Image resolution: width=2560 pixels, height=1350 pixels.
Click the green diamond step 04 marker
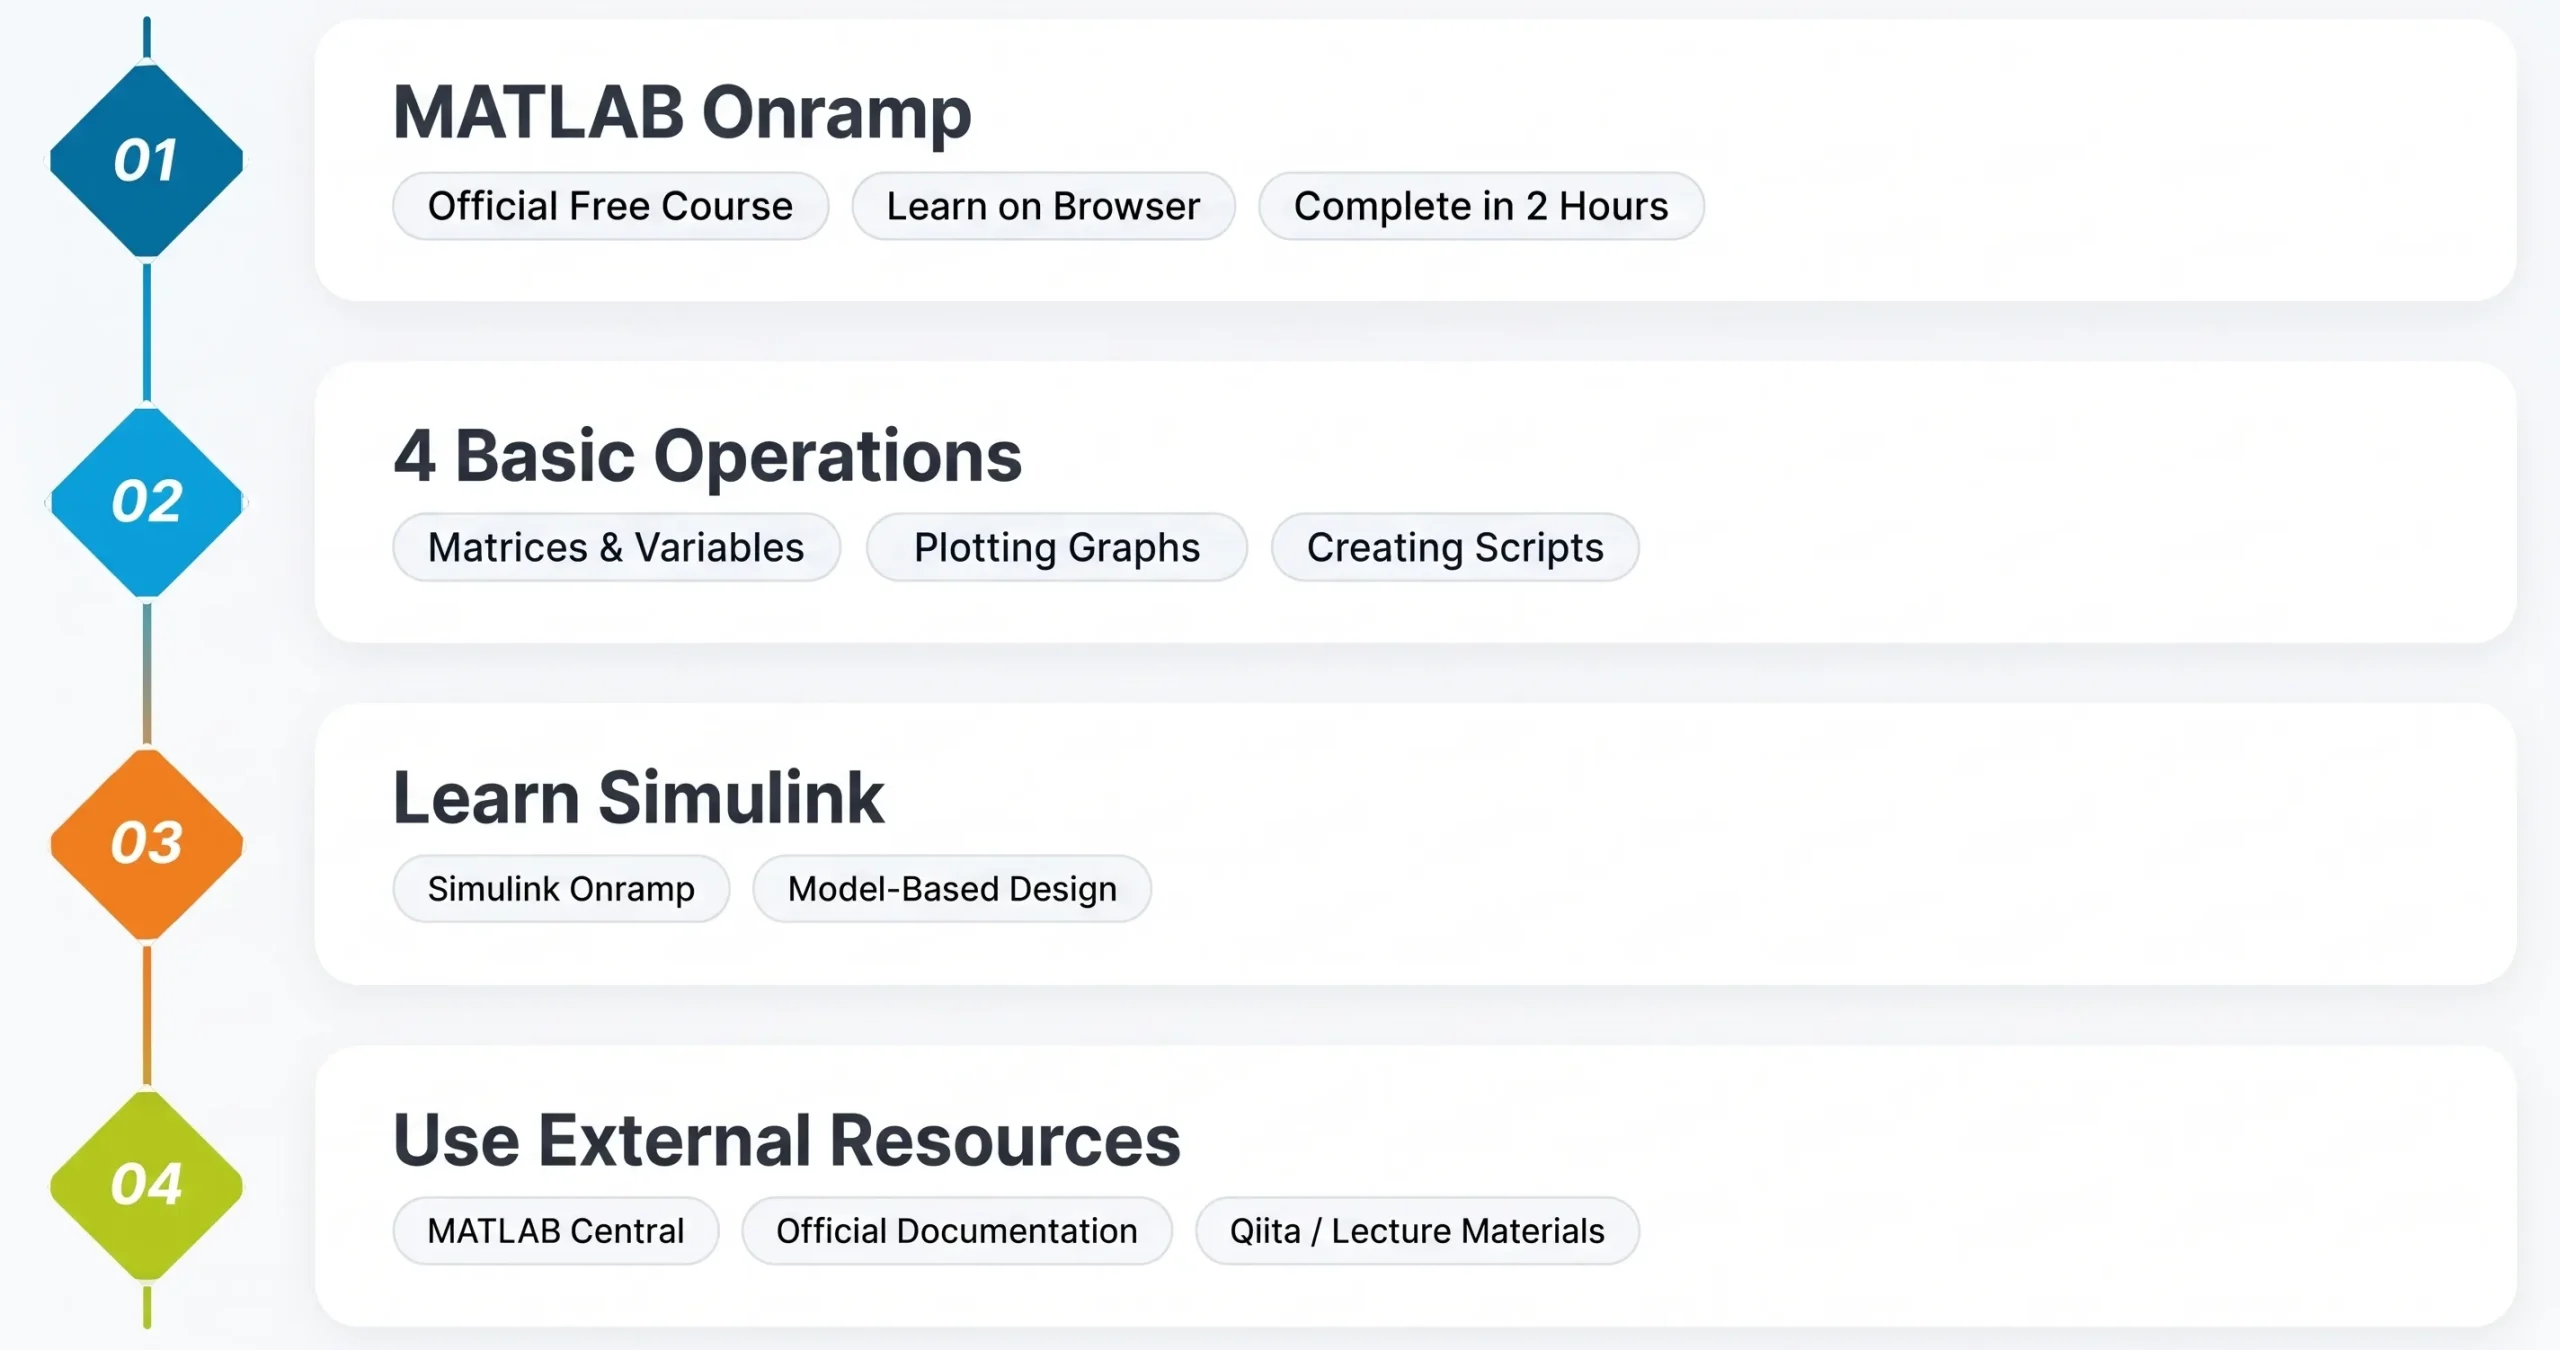click(x=147, y=1186)
